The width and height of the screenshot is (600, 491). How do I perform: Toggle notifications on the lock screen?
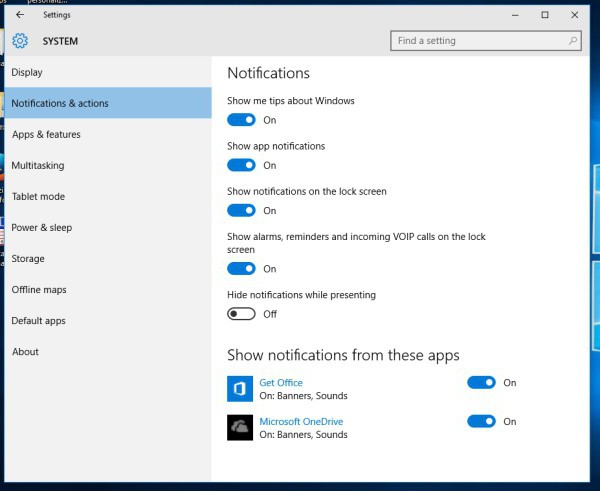point(241,210)
